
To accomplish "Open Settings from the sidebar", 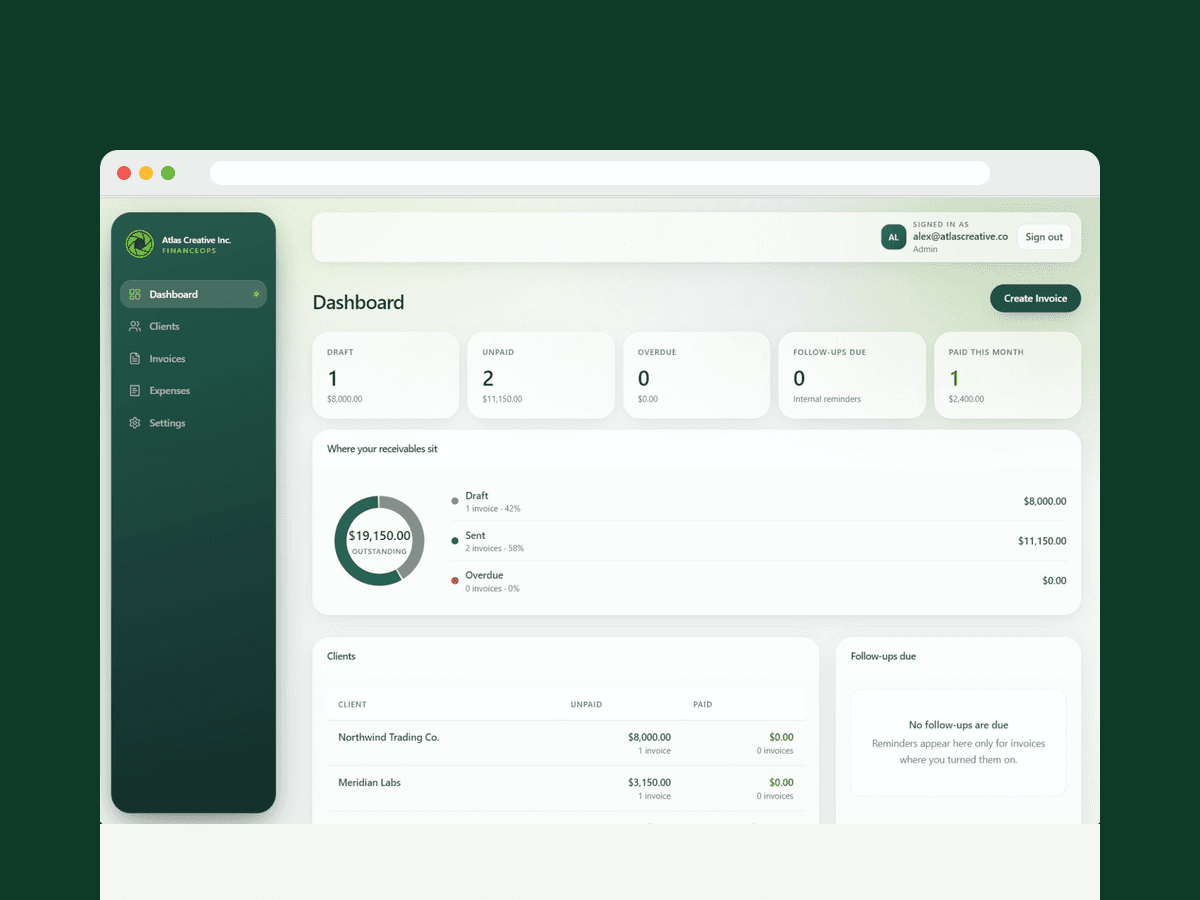I will (193, 423).
